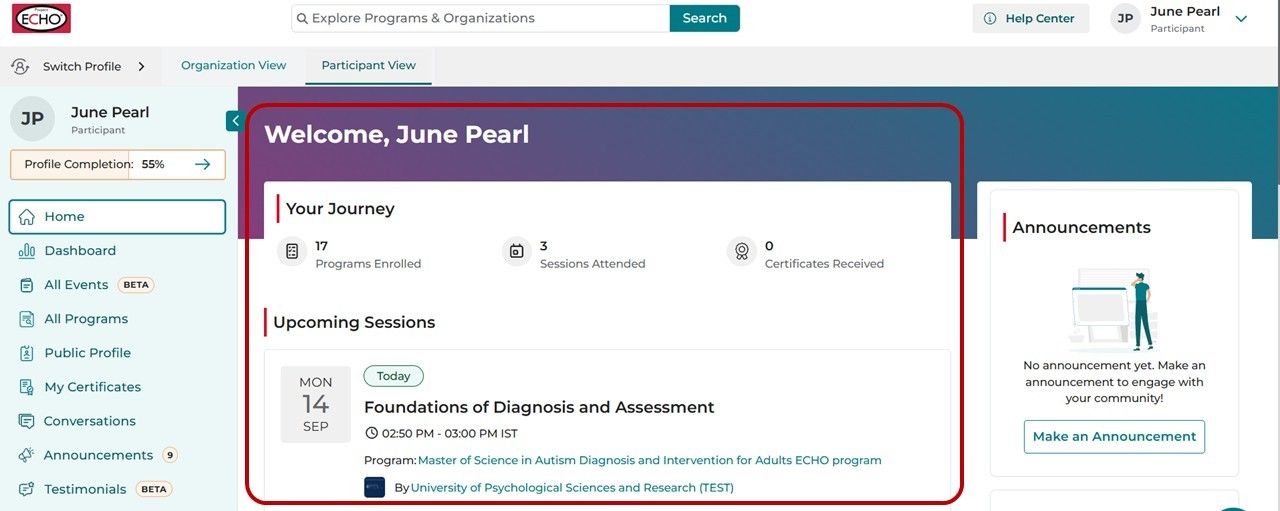Expand Switch Profile chevron
The image size is (1280, 511).
pyautogui.click(x=141, y=67)
